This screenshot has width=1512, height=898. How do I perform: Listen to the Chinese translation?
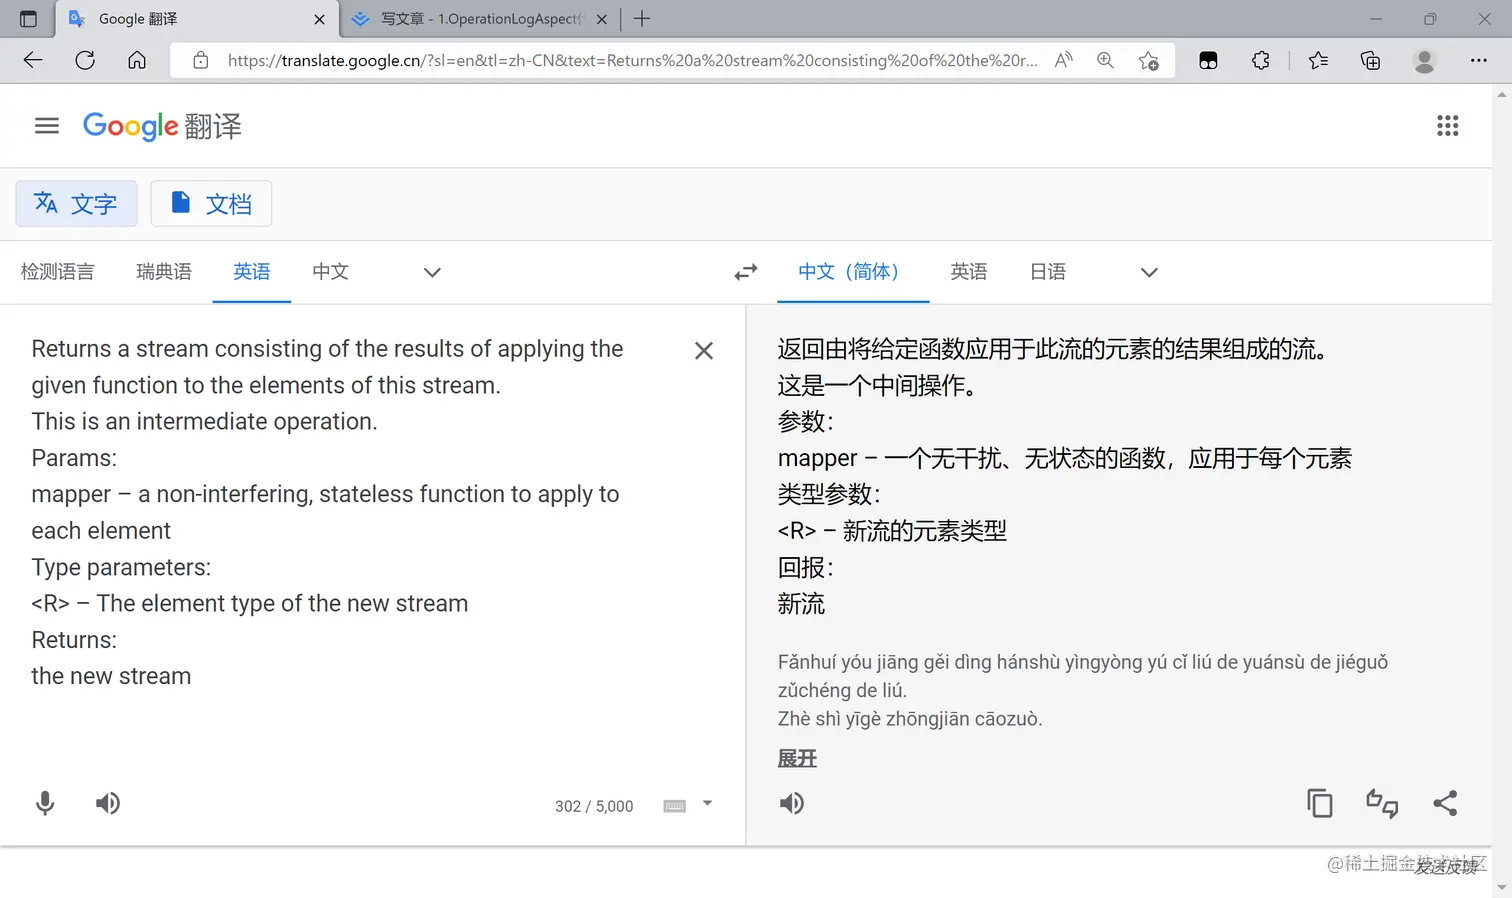pyautogui.click(x=792, y=803)
